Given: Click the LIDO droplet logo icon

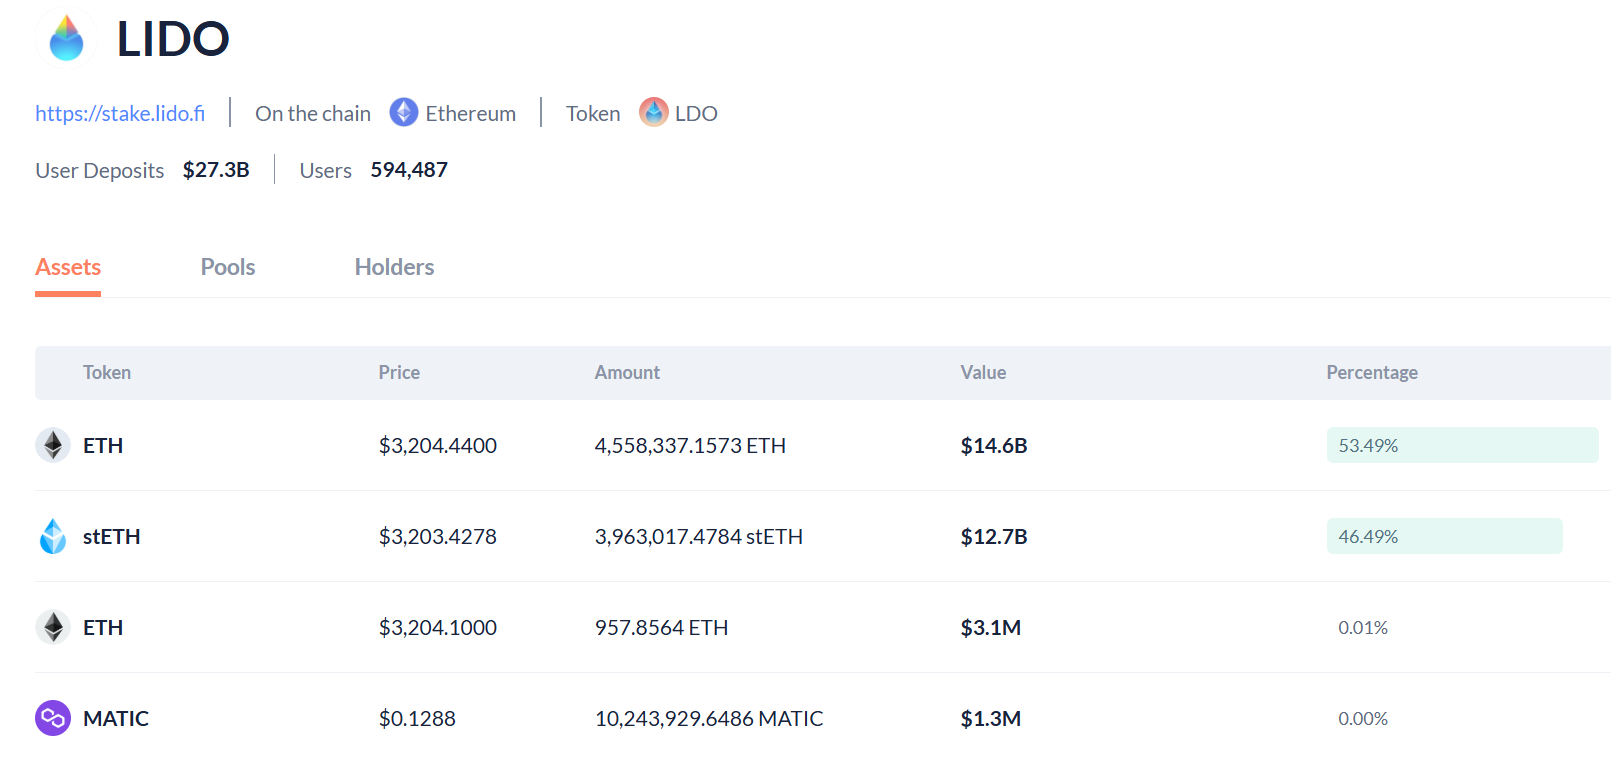Looking at the screenshot, I should (x=66, y=39).
